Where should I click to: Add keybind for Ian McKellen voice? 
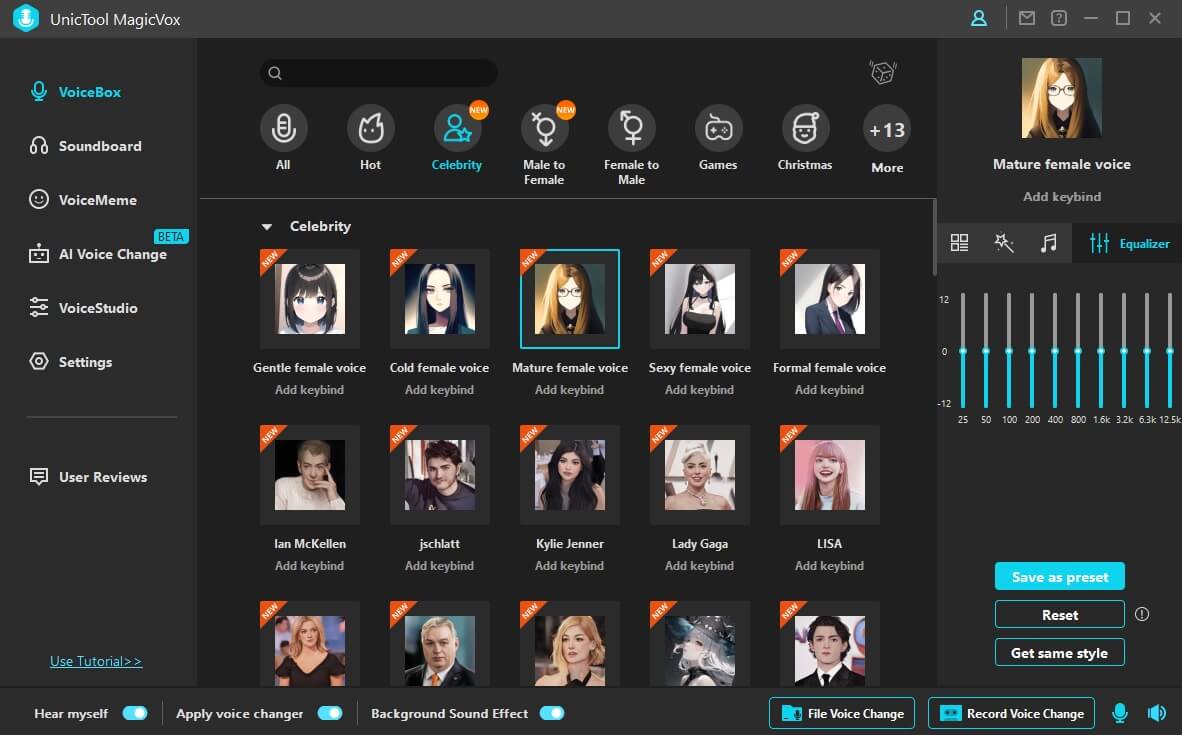(x=309, y=565)
